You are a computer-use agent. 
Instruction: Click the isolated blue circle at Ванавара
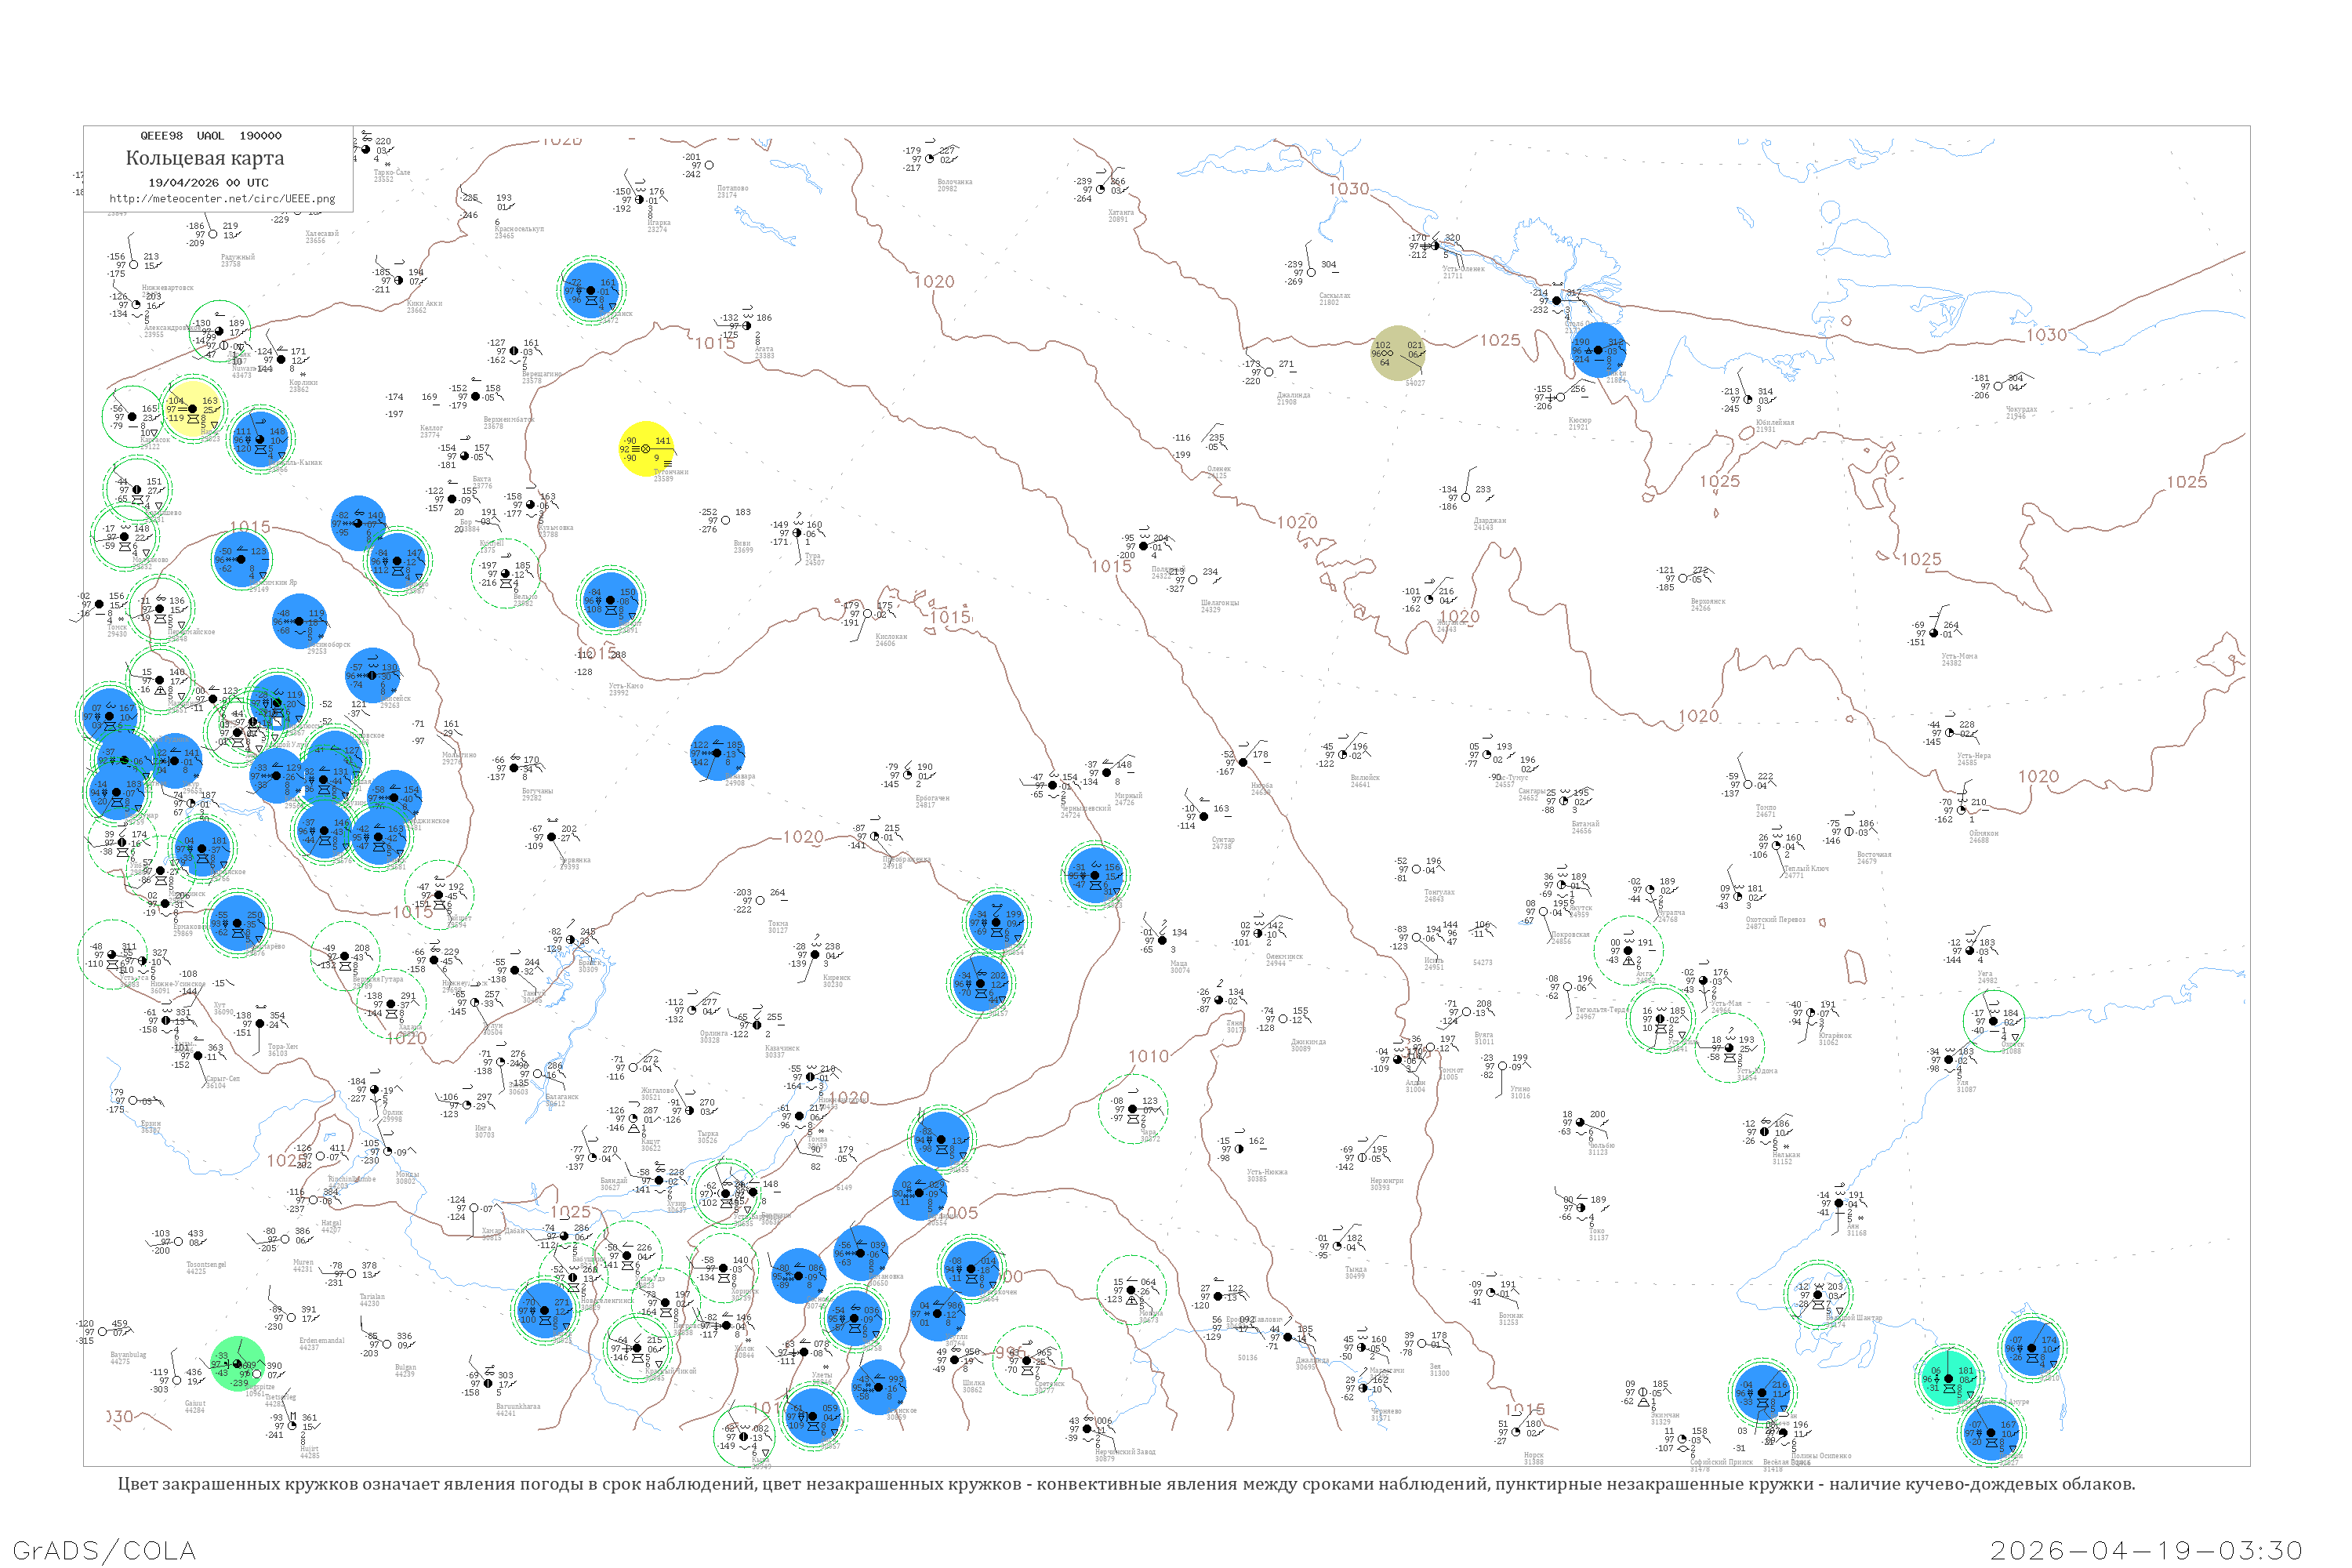pyautogui.click(x=717, y=753)
